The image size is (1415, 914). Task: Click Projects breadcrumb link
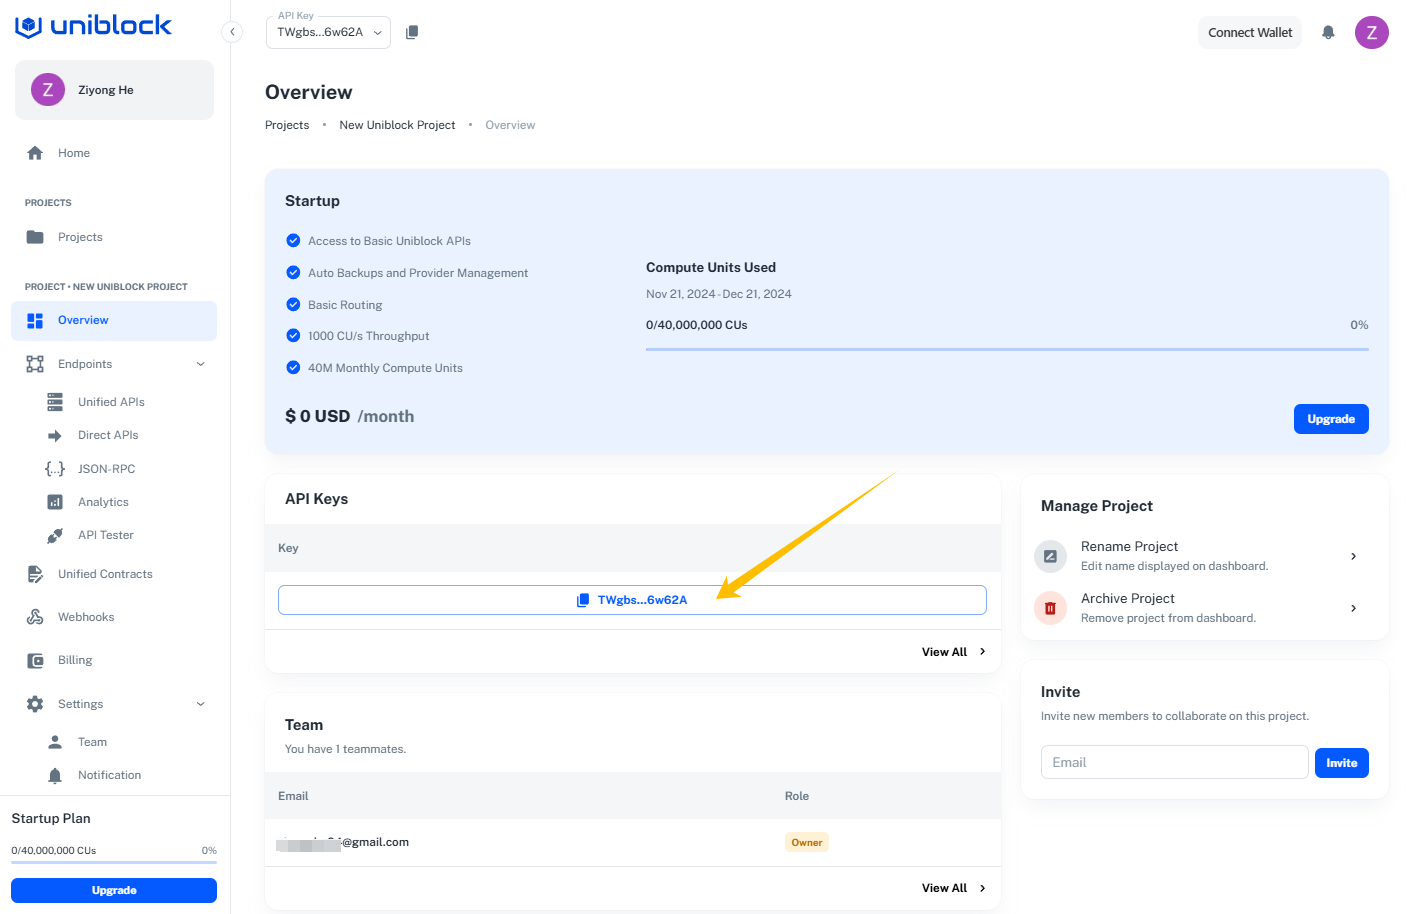[287, 125]
